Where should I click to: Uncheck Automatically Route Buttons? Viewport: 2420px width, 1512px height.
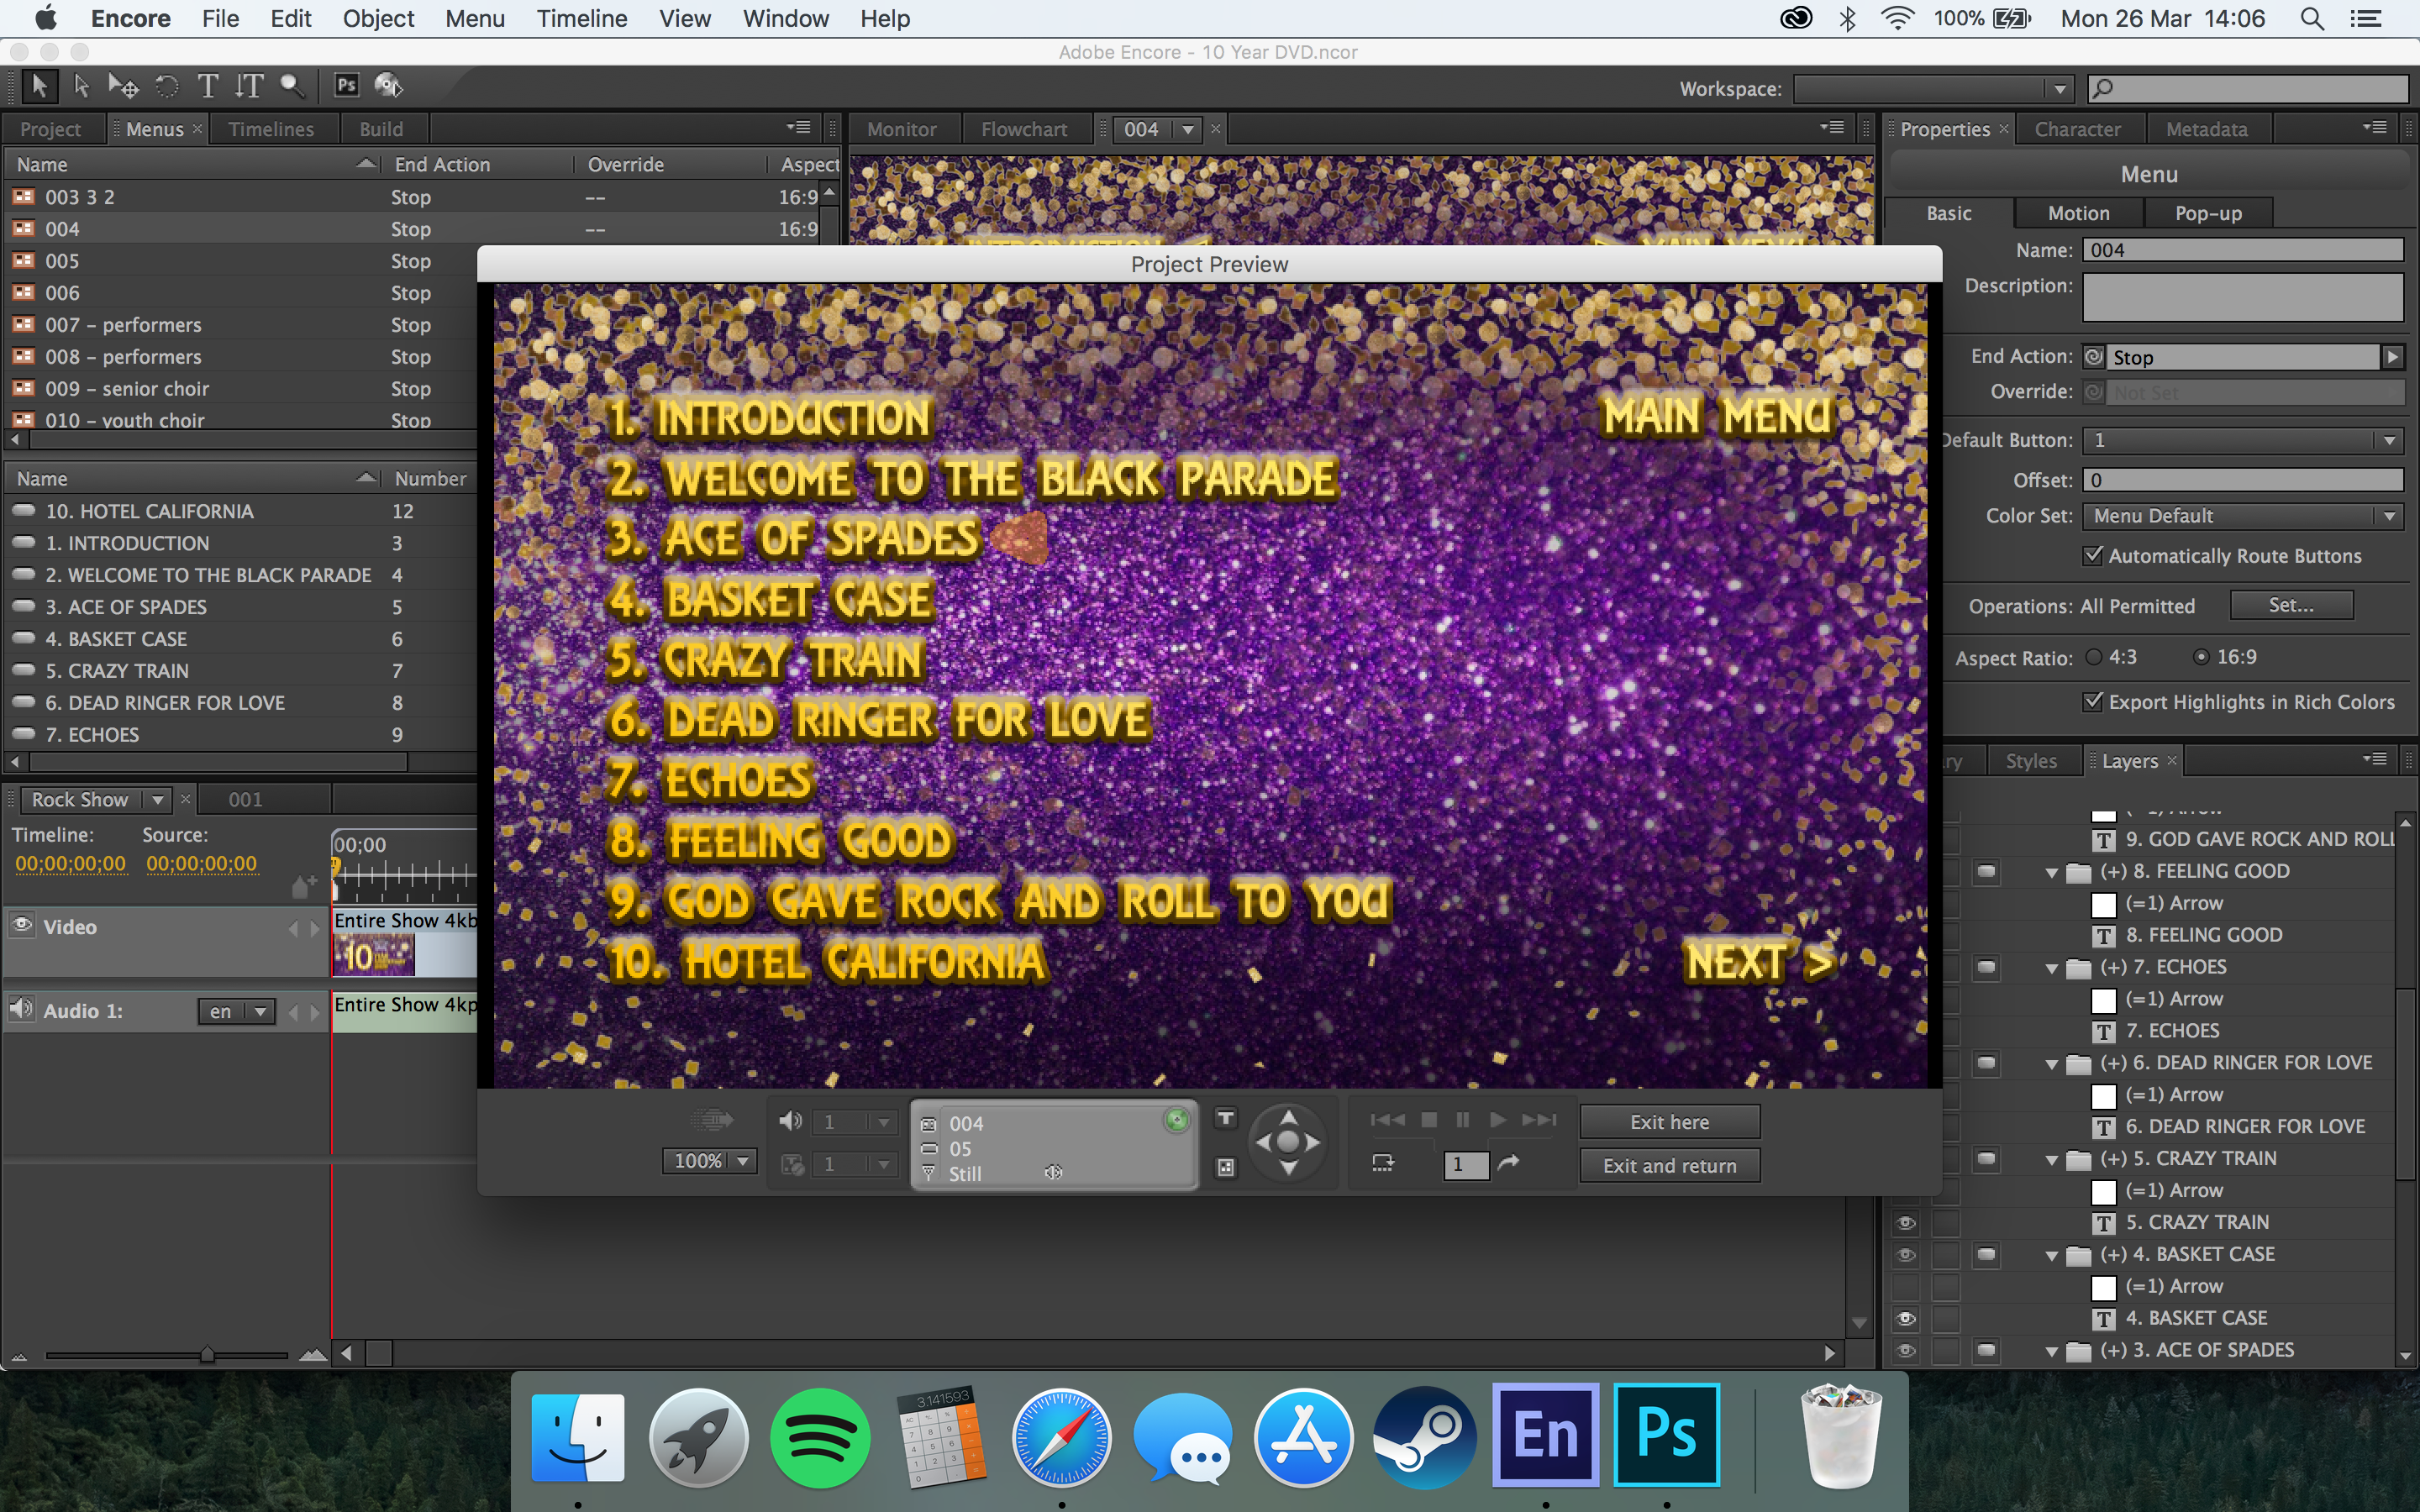[x=2092, y=556]
